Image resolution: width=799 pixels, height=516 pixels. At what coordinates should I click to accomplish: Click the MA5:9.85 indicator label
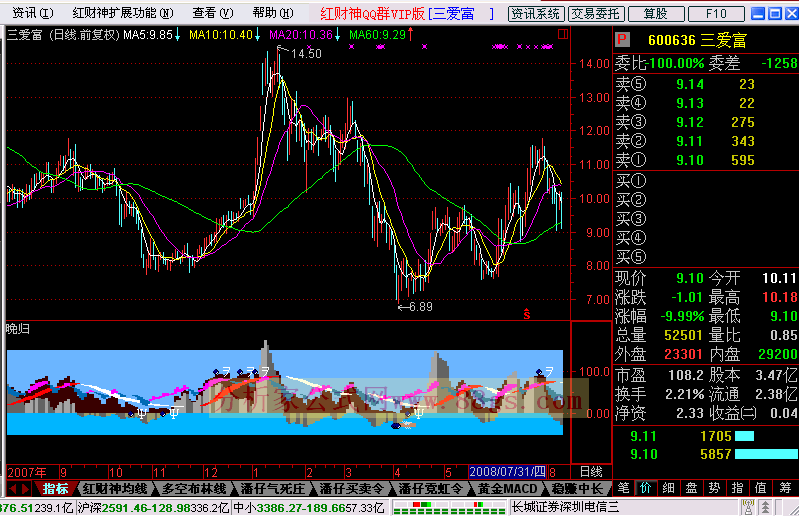click(x=151, y=35)
